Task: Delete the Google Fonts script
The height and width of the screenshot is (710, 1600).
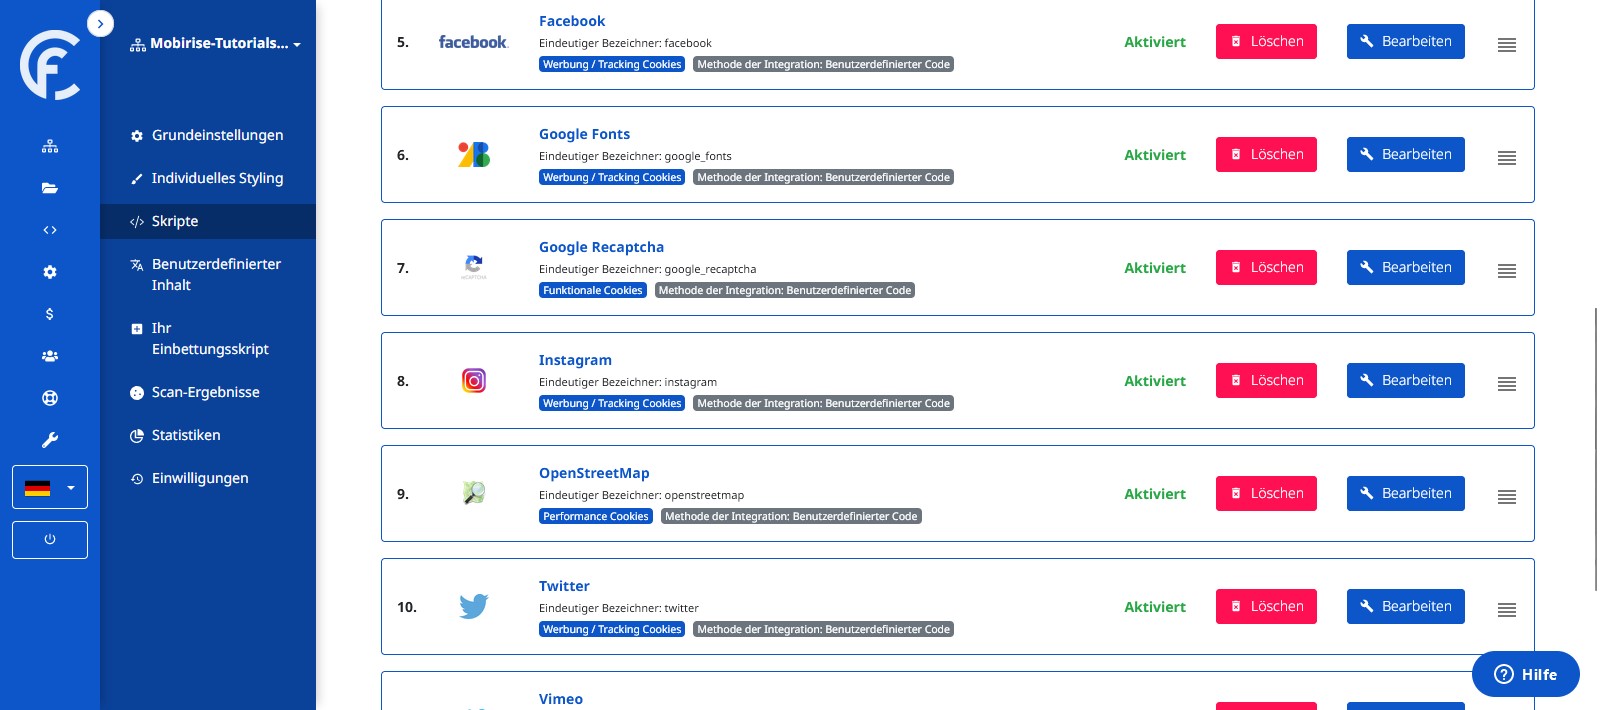Action: (x=1266, y=155)
